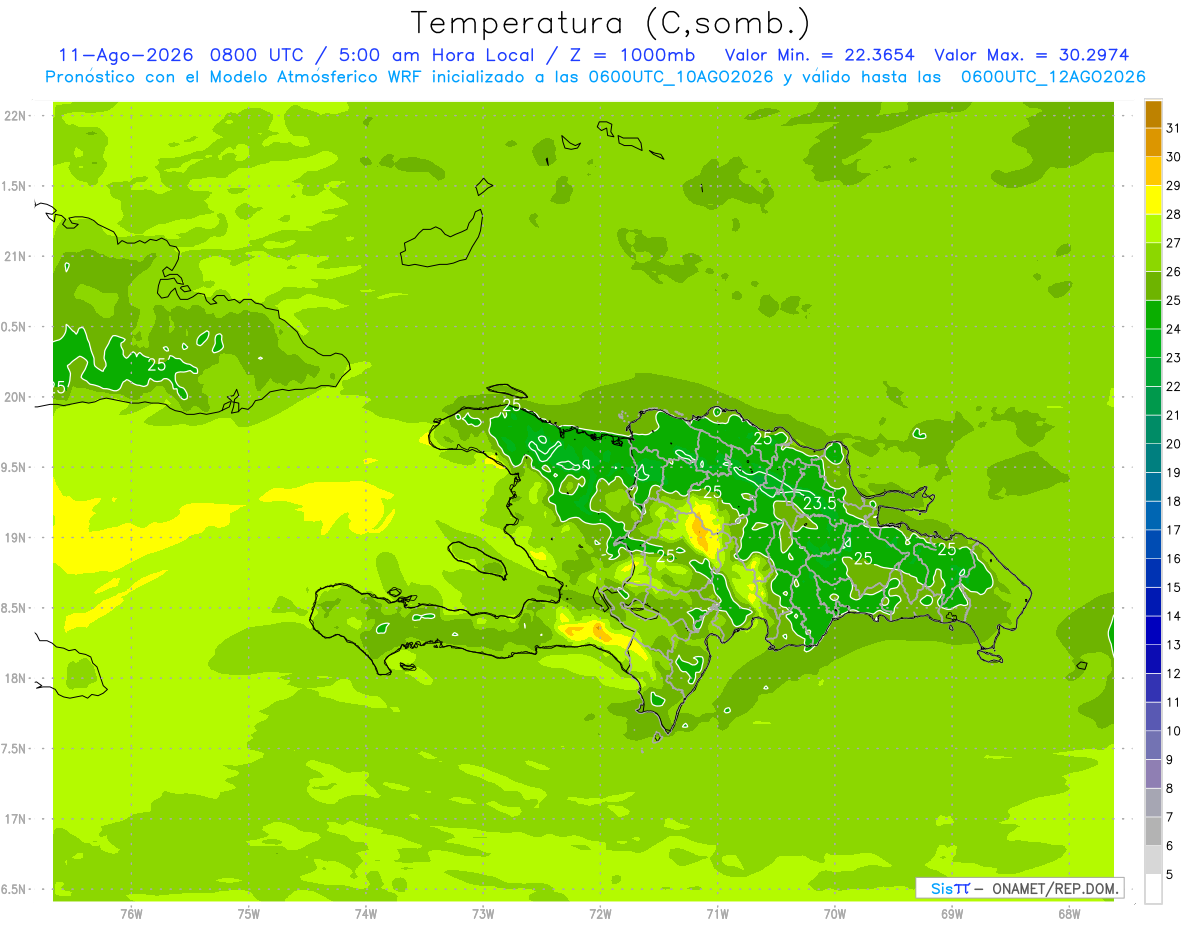Image resolution: width=1200 pixels, height=927 pixels.
Task: Click the "19N" latitude label
Action: 15,537
